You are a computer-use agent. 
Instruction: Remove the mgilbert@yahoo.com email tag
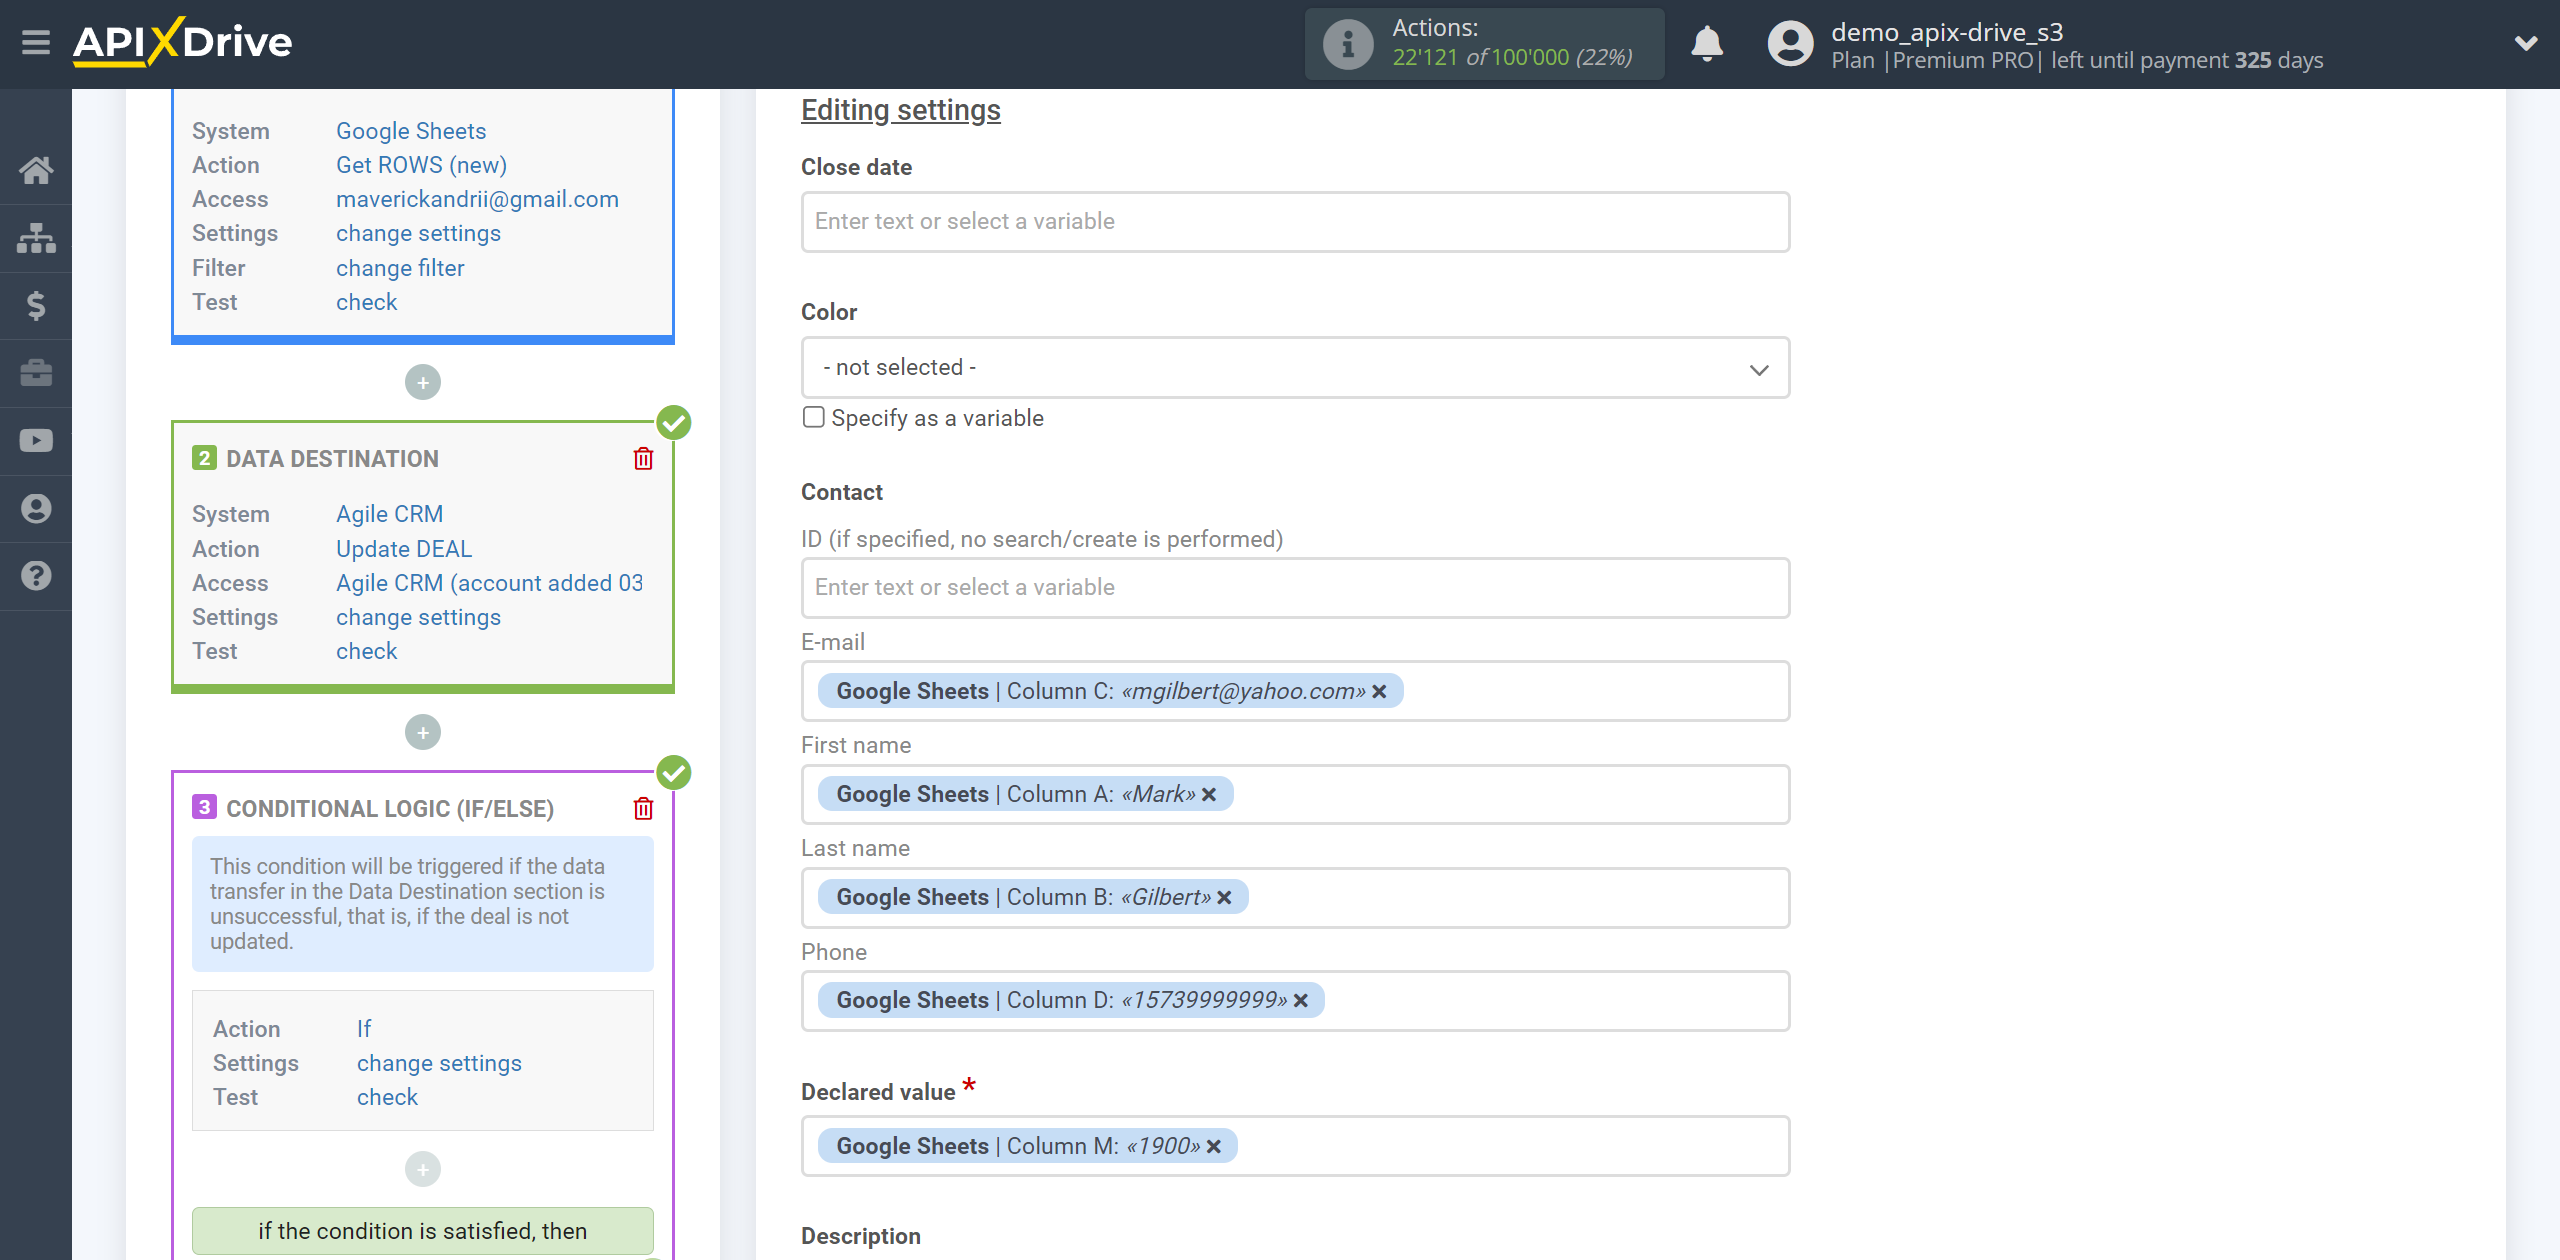[x=1380, y=690]
